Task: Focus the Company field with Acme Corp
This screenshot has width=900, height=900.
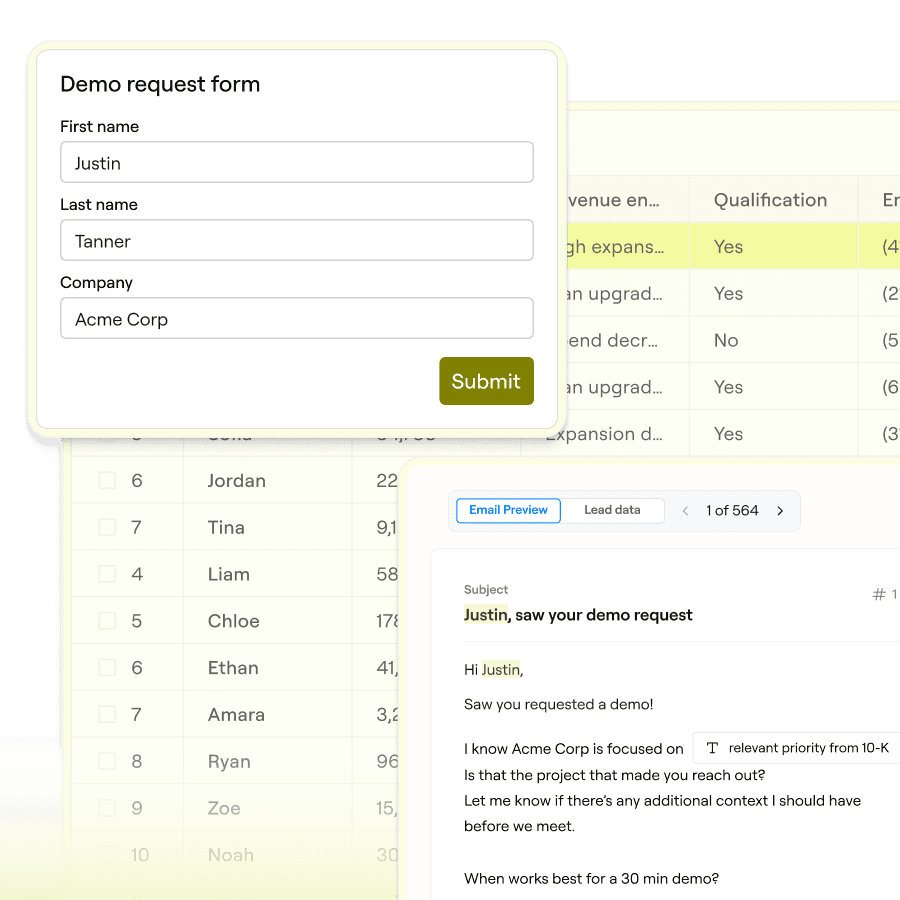Action: click(x=297, y=319)
